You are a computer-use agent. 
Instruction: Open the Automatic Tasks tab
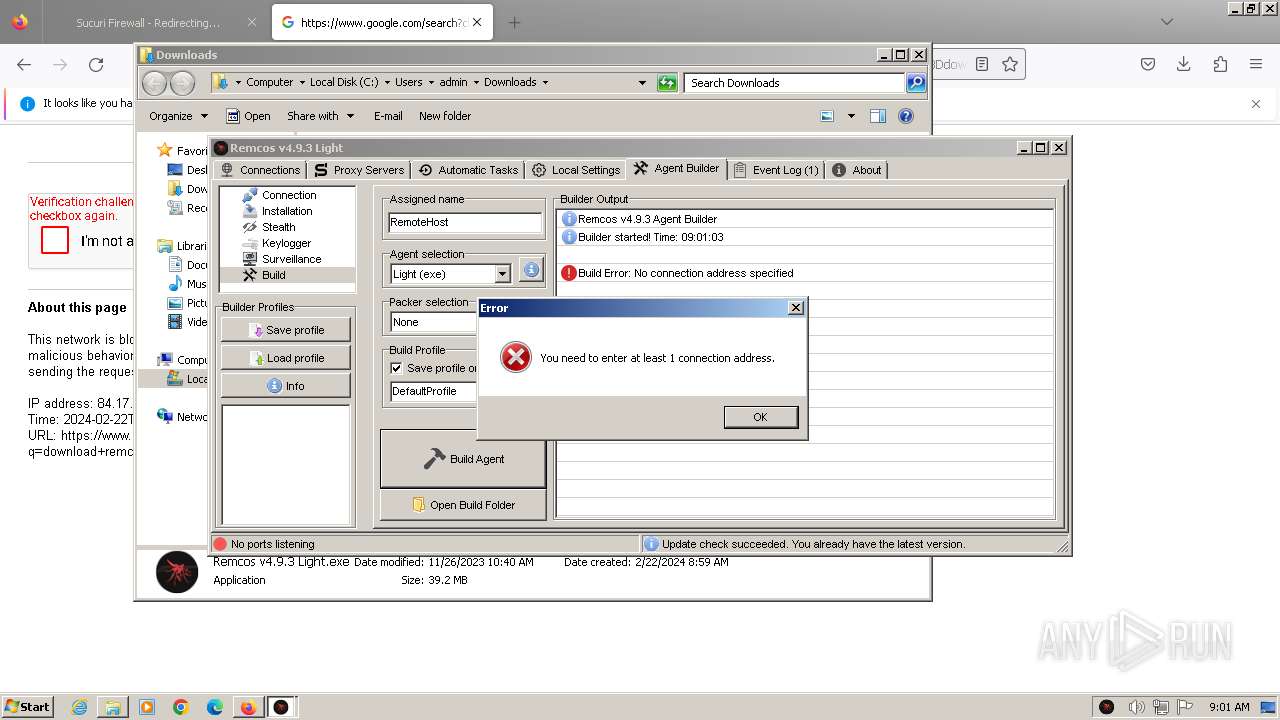pyautogui.click(x=468, y=170)
